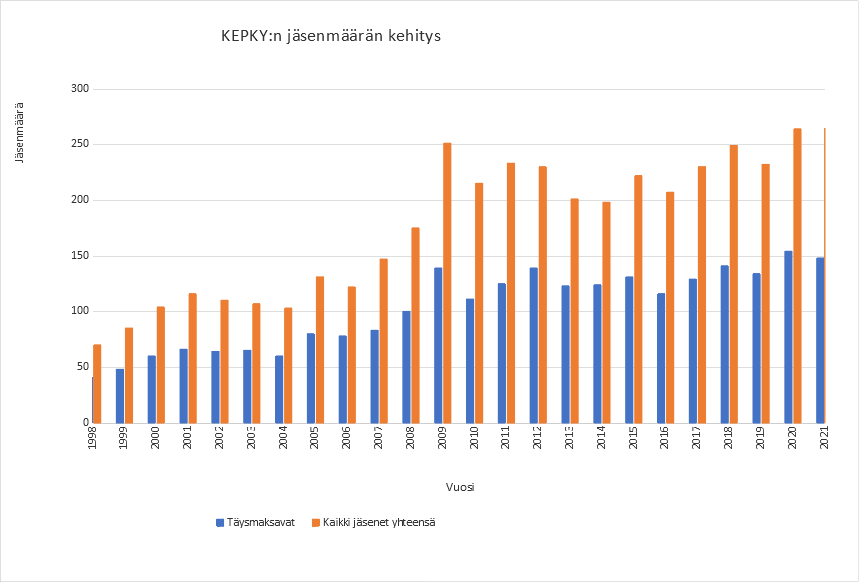Select the blue bar for 2010

pyautogui.click(x=470, y=361)
